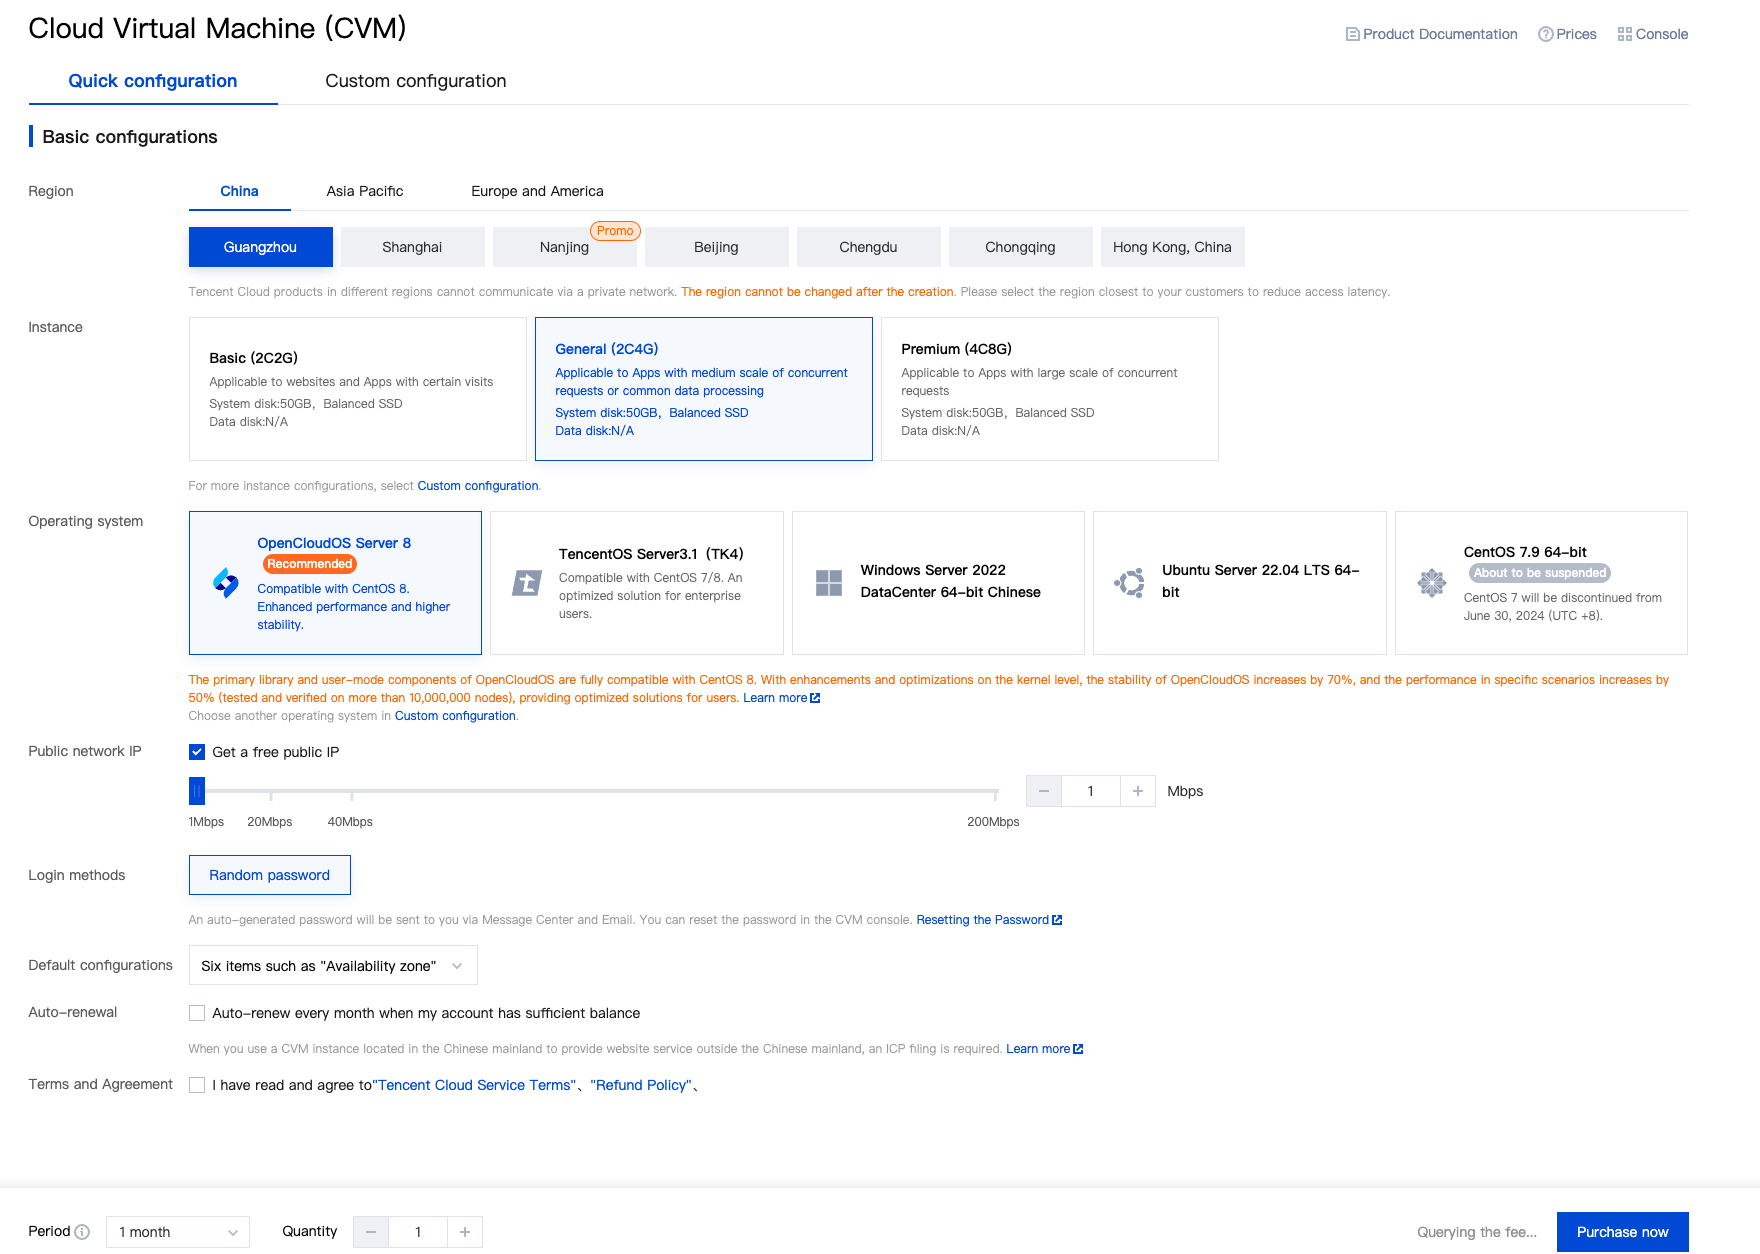The image size is (1760, 1254).
Task: Open Custom configuration link under instances
Action: click(x=478, y=486)
